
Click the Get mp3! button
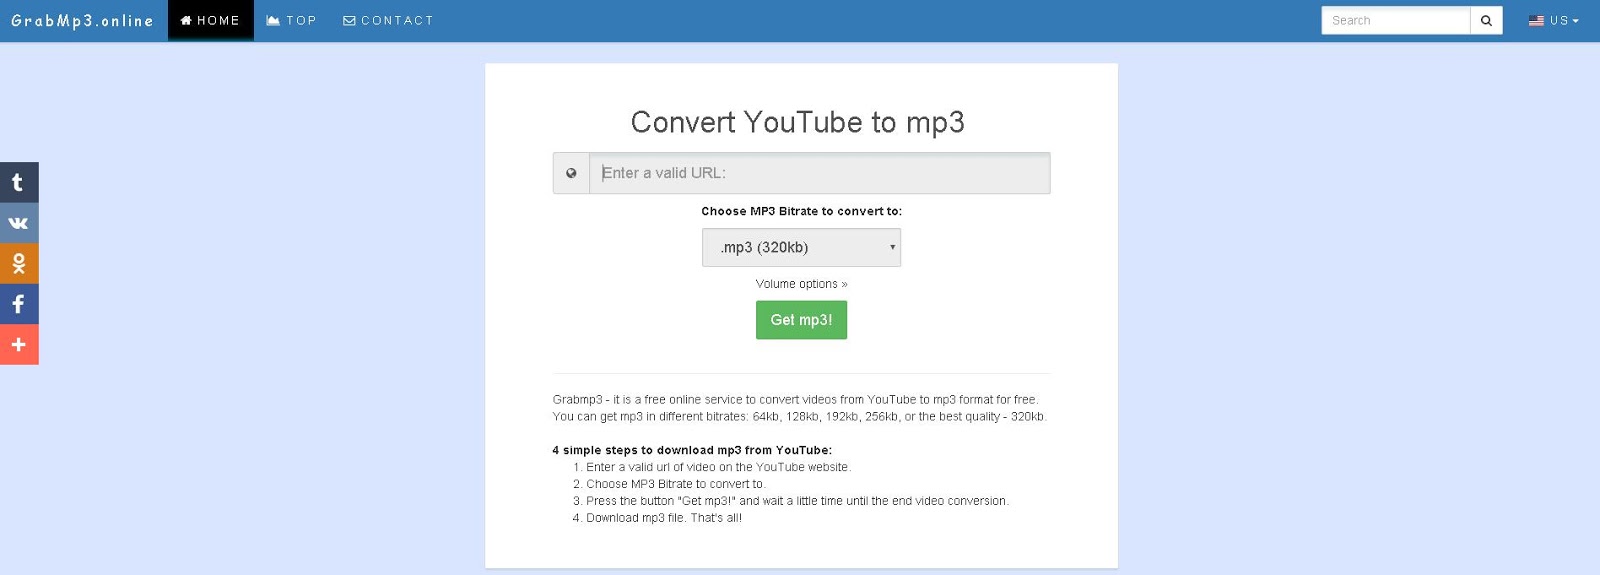[801, 320]
